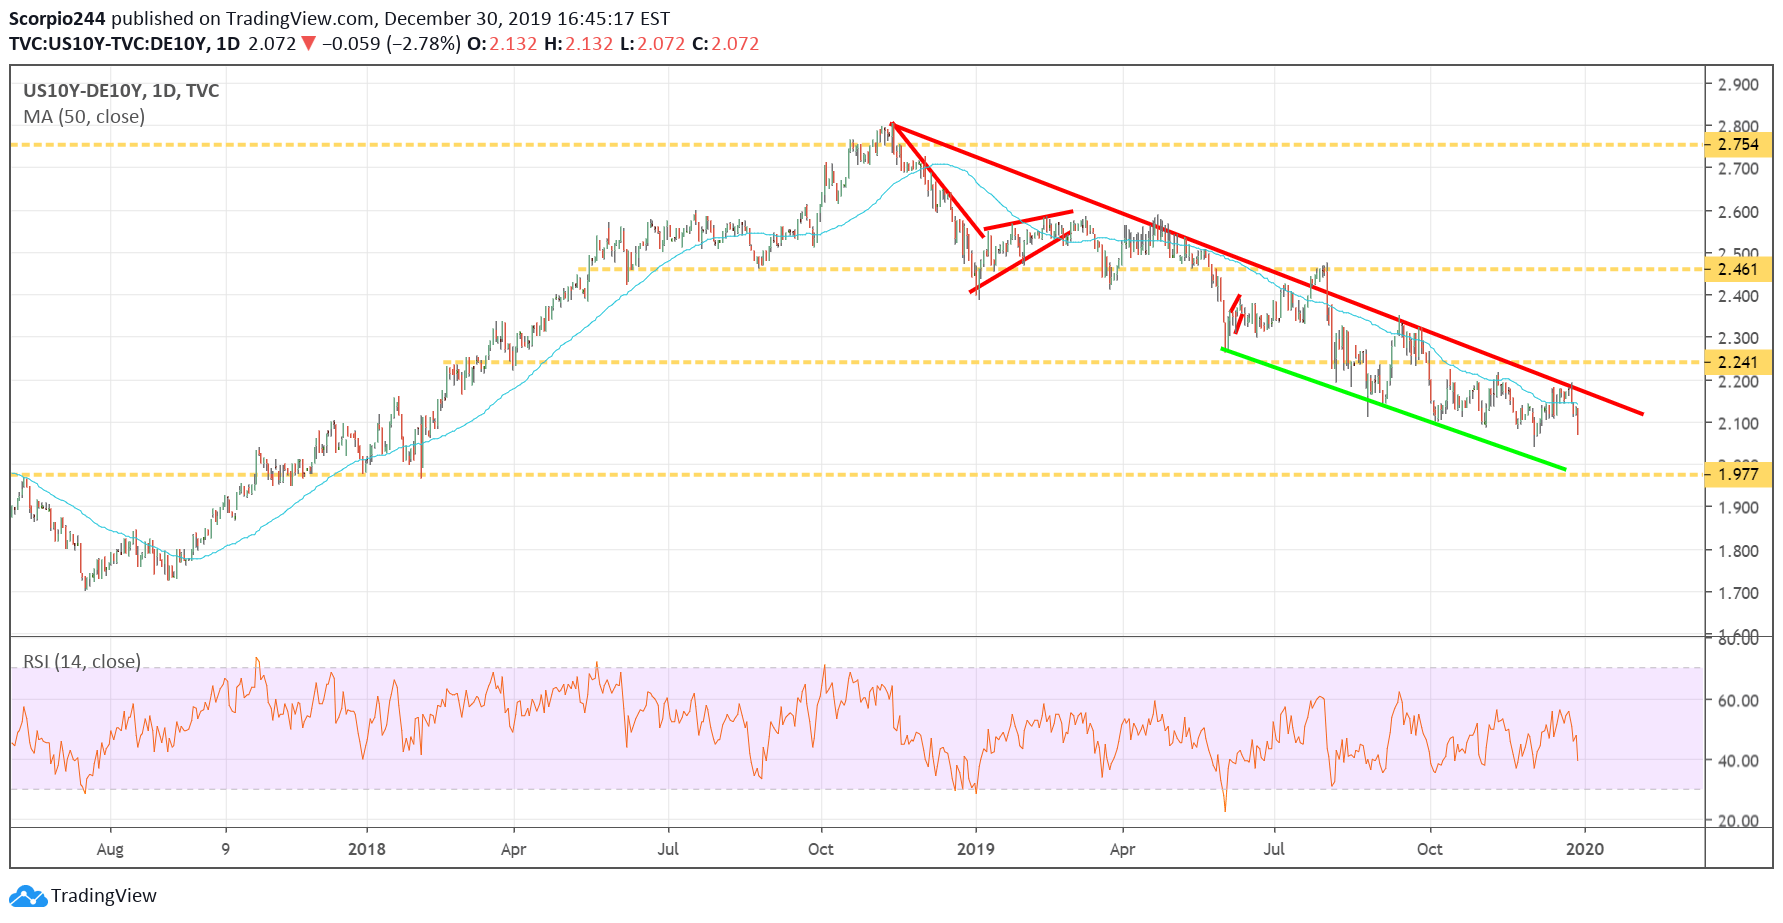This screenshot has height=923, width=1783.
Task: Click the RSI (14, close) indicator label
Action: pyautogui.click(x=82, y=662)
